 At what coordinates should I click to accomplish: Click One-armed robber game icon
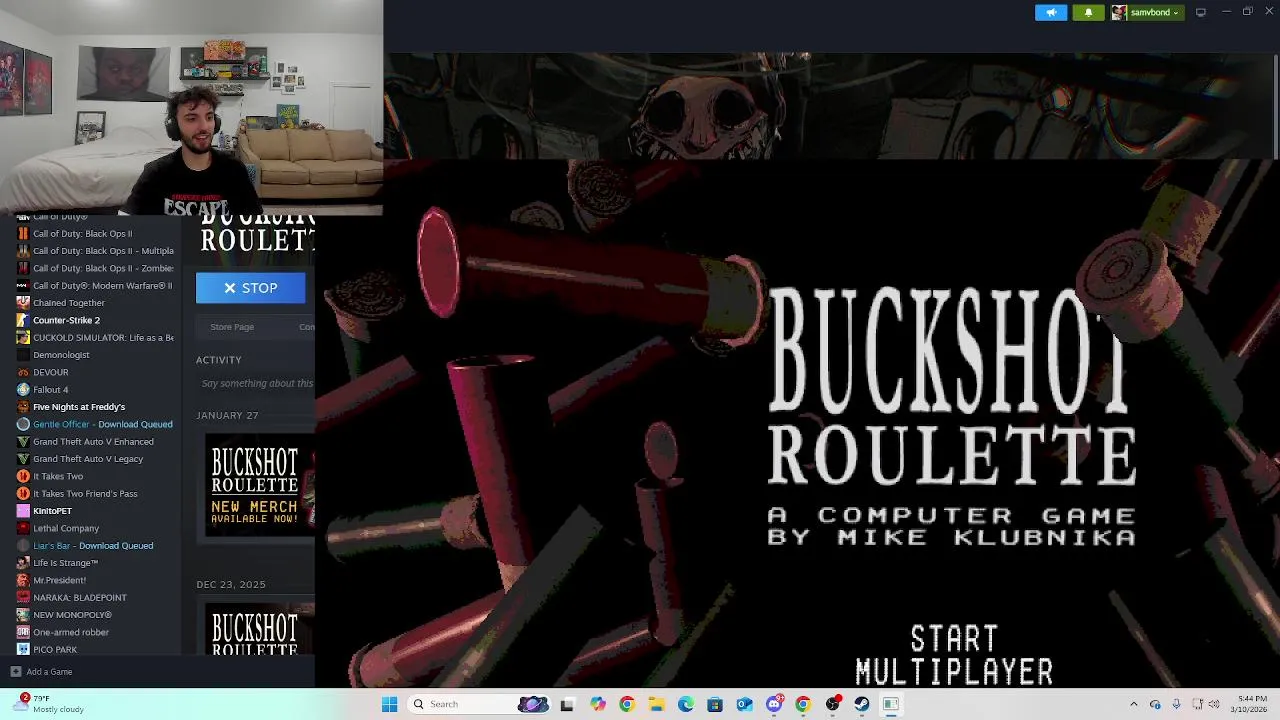23,632
